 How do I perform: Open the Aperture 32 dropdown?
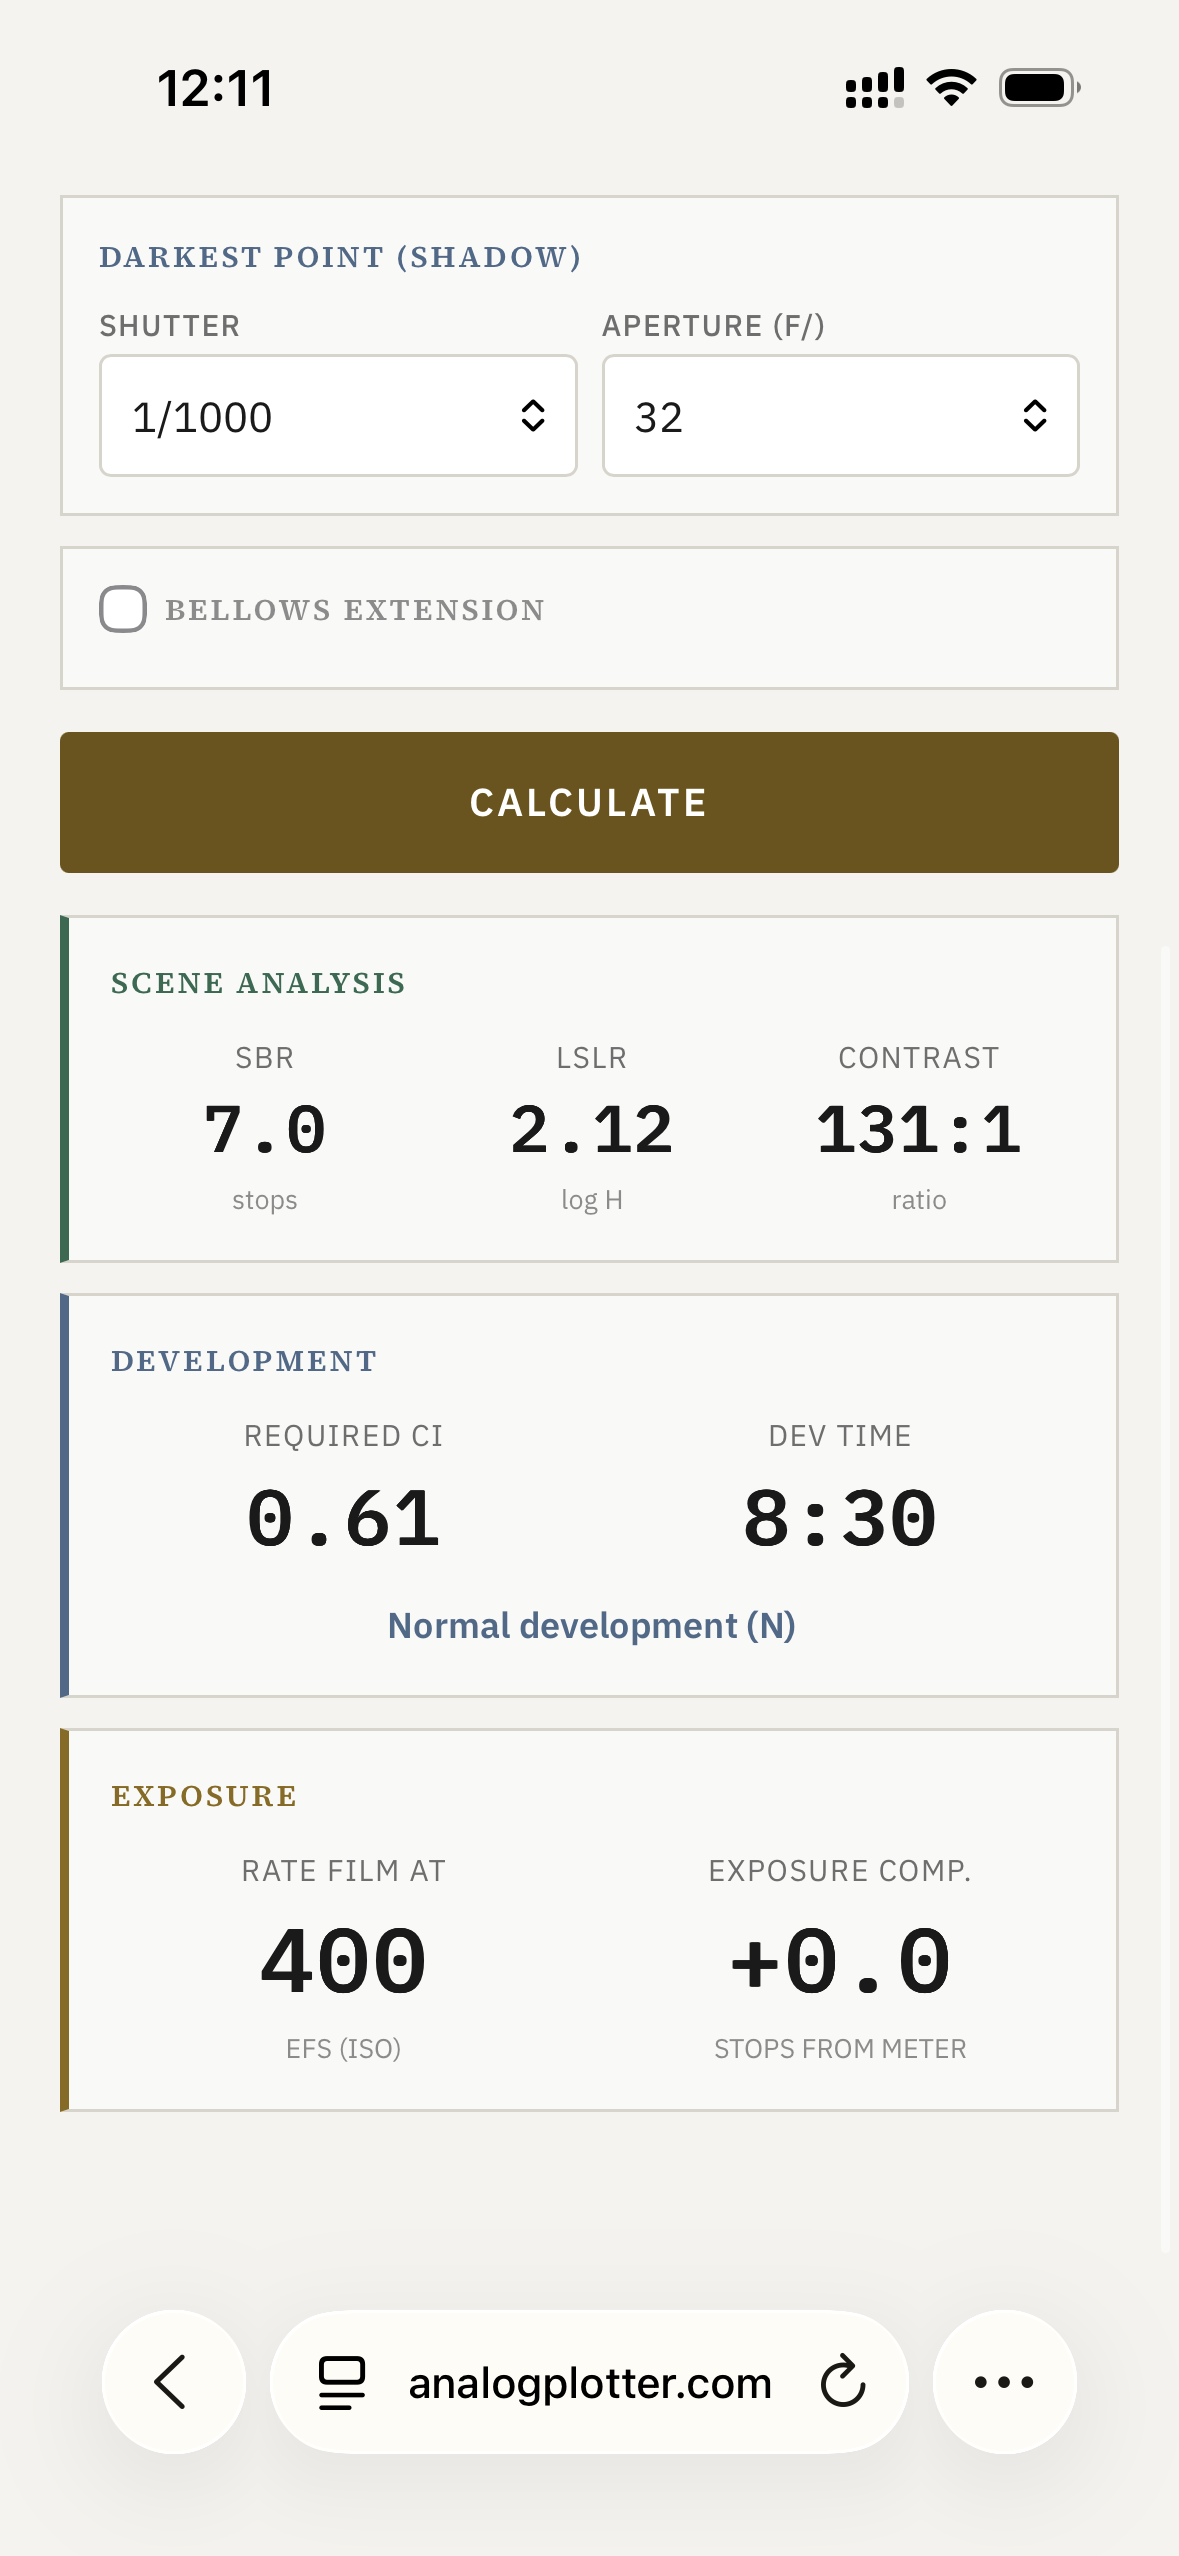pos(820,416)
